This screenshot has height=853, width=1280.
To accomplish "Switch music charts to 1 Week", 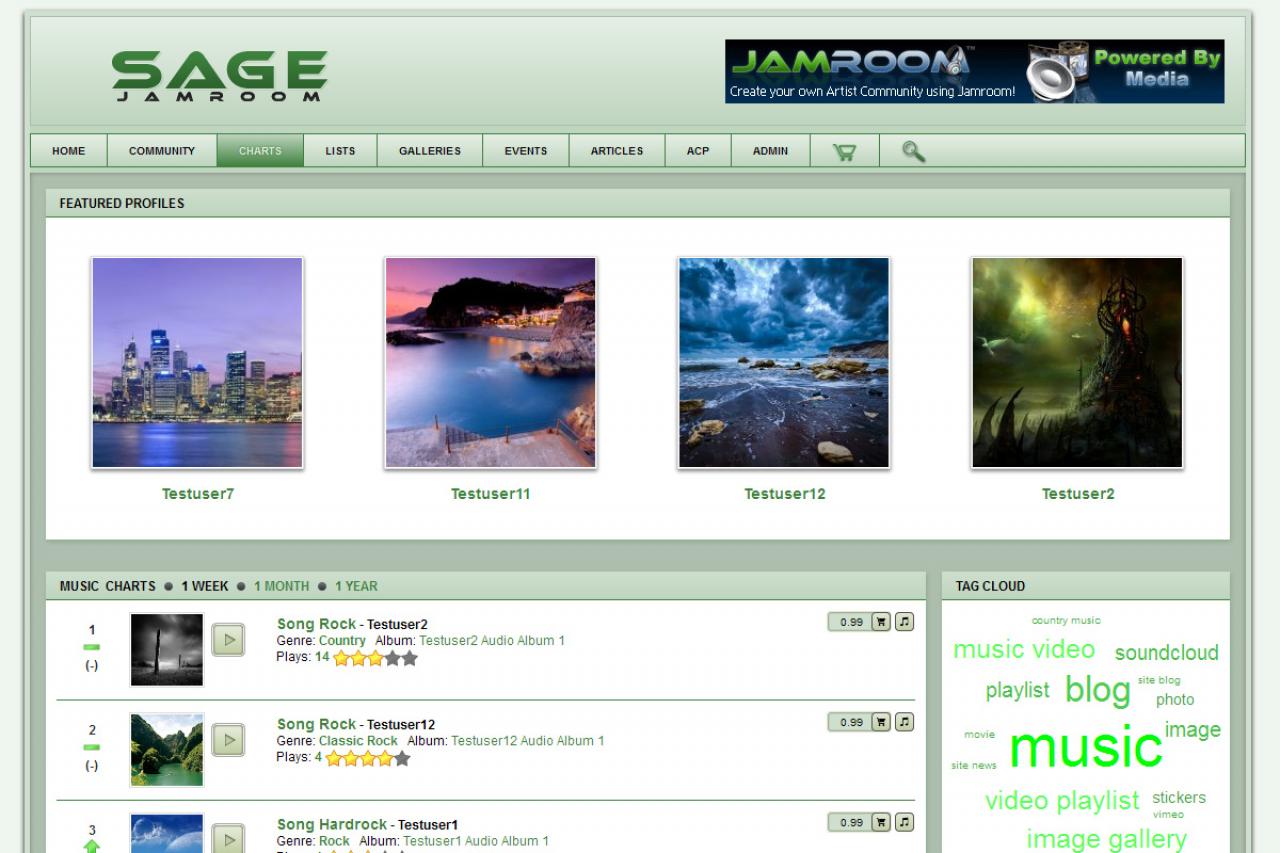I will point(205,586).
